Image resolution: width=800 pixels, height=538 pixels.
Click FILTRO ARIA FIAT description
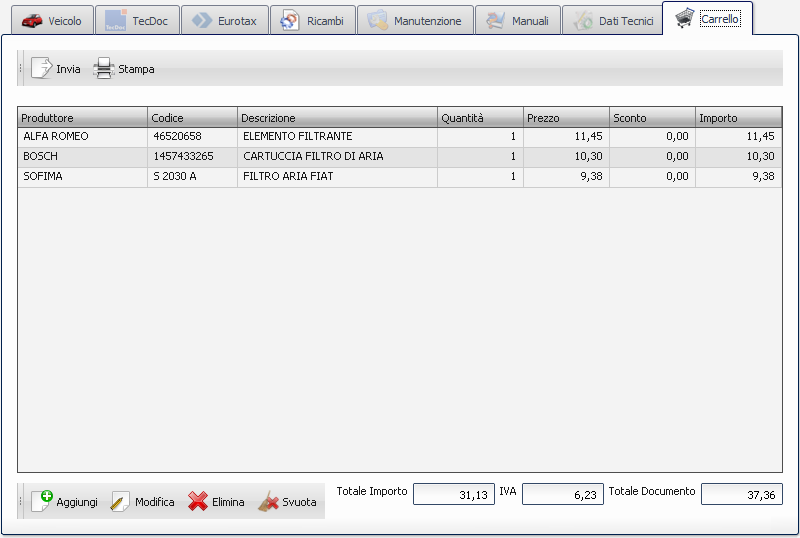click(x=337, y=177)
